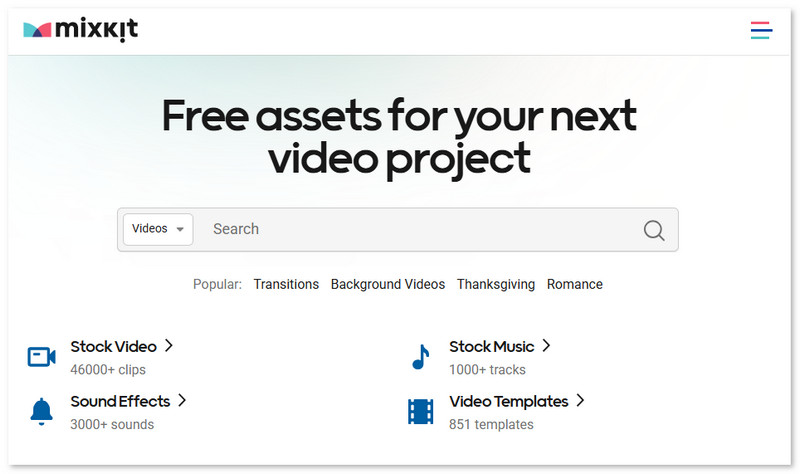
Task: Open the hamburger menu
Action: coord(761,30)
